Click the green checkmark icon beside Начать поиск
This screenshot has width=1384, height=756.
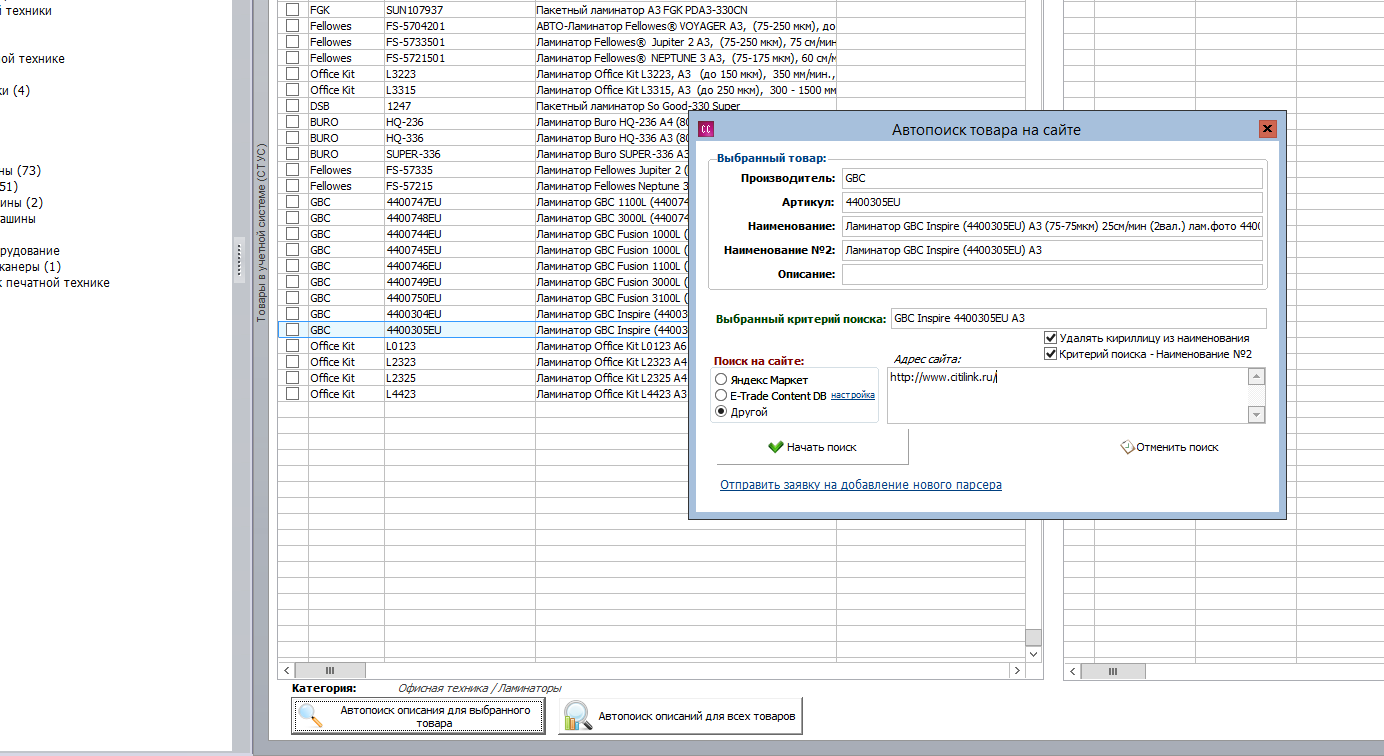coord(775,447)
